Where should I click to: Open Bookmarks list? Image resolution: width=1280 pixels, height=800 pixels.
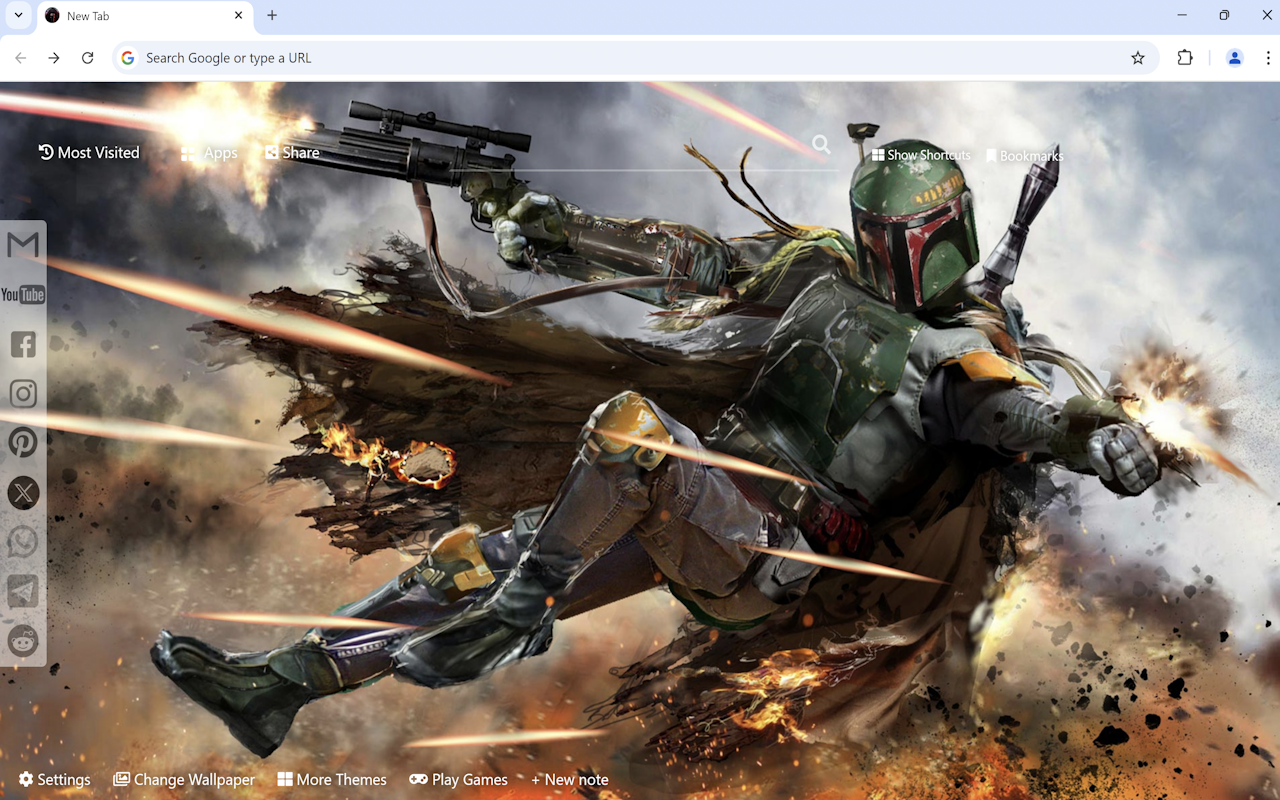(1024, 156)
